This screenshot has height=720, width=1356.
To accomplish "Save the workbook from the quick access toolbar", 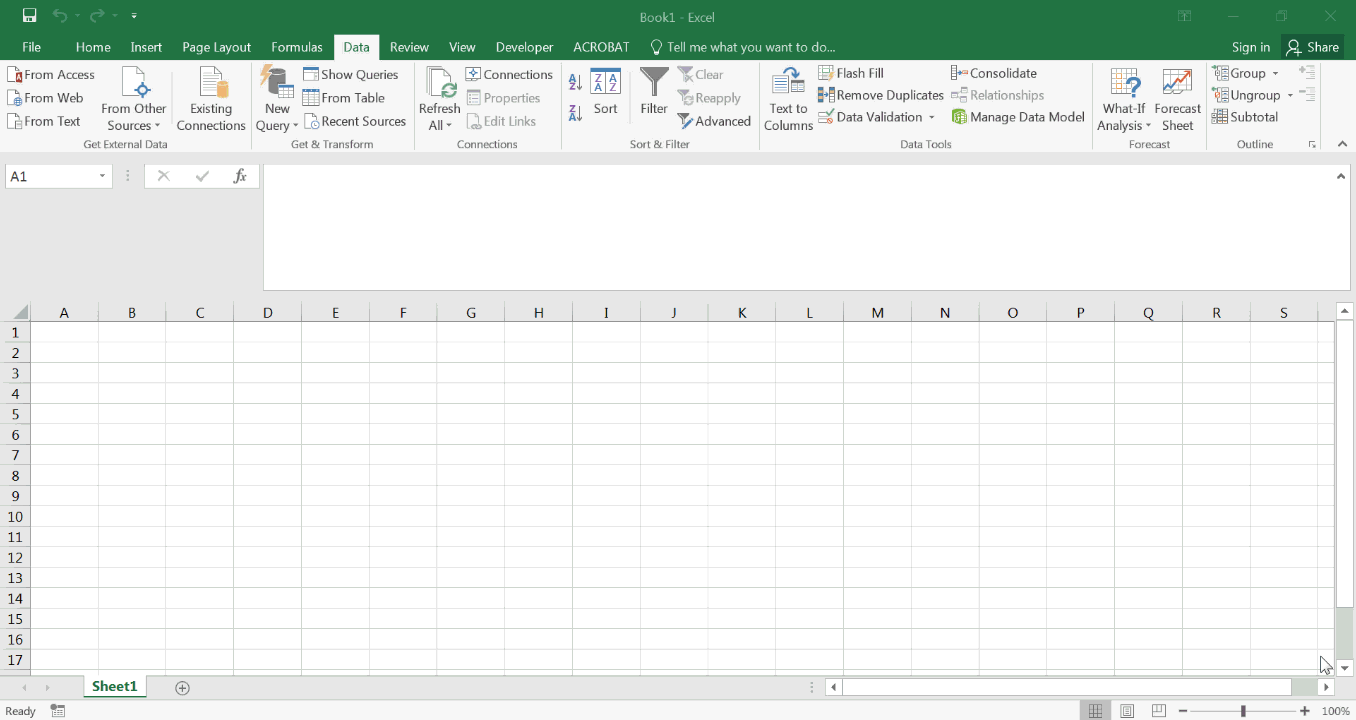I will 29,16.
